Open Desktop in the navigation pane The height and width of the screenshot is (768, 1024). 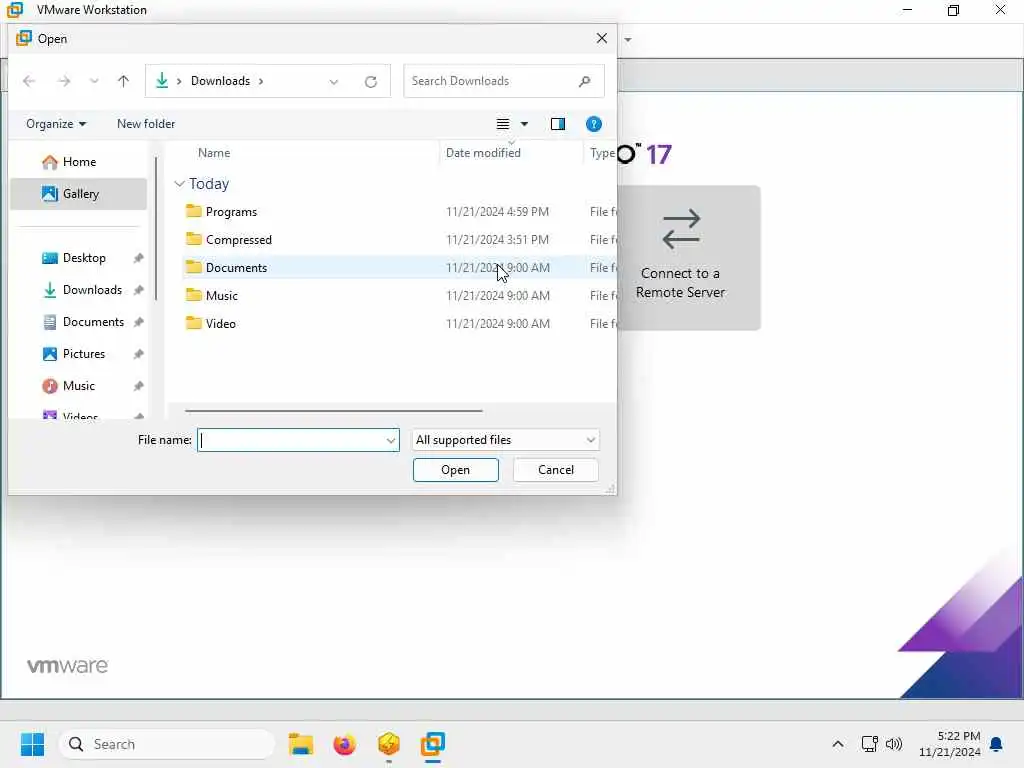78,258
